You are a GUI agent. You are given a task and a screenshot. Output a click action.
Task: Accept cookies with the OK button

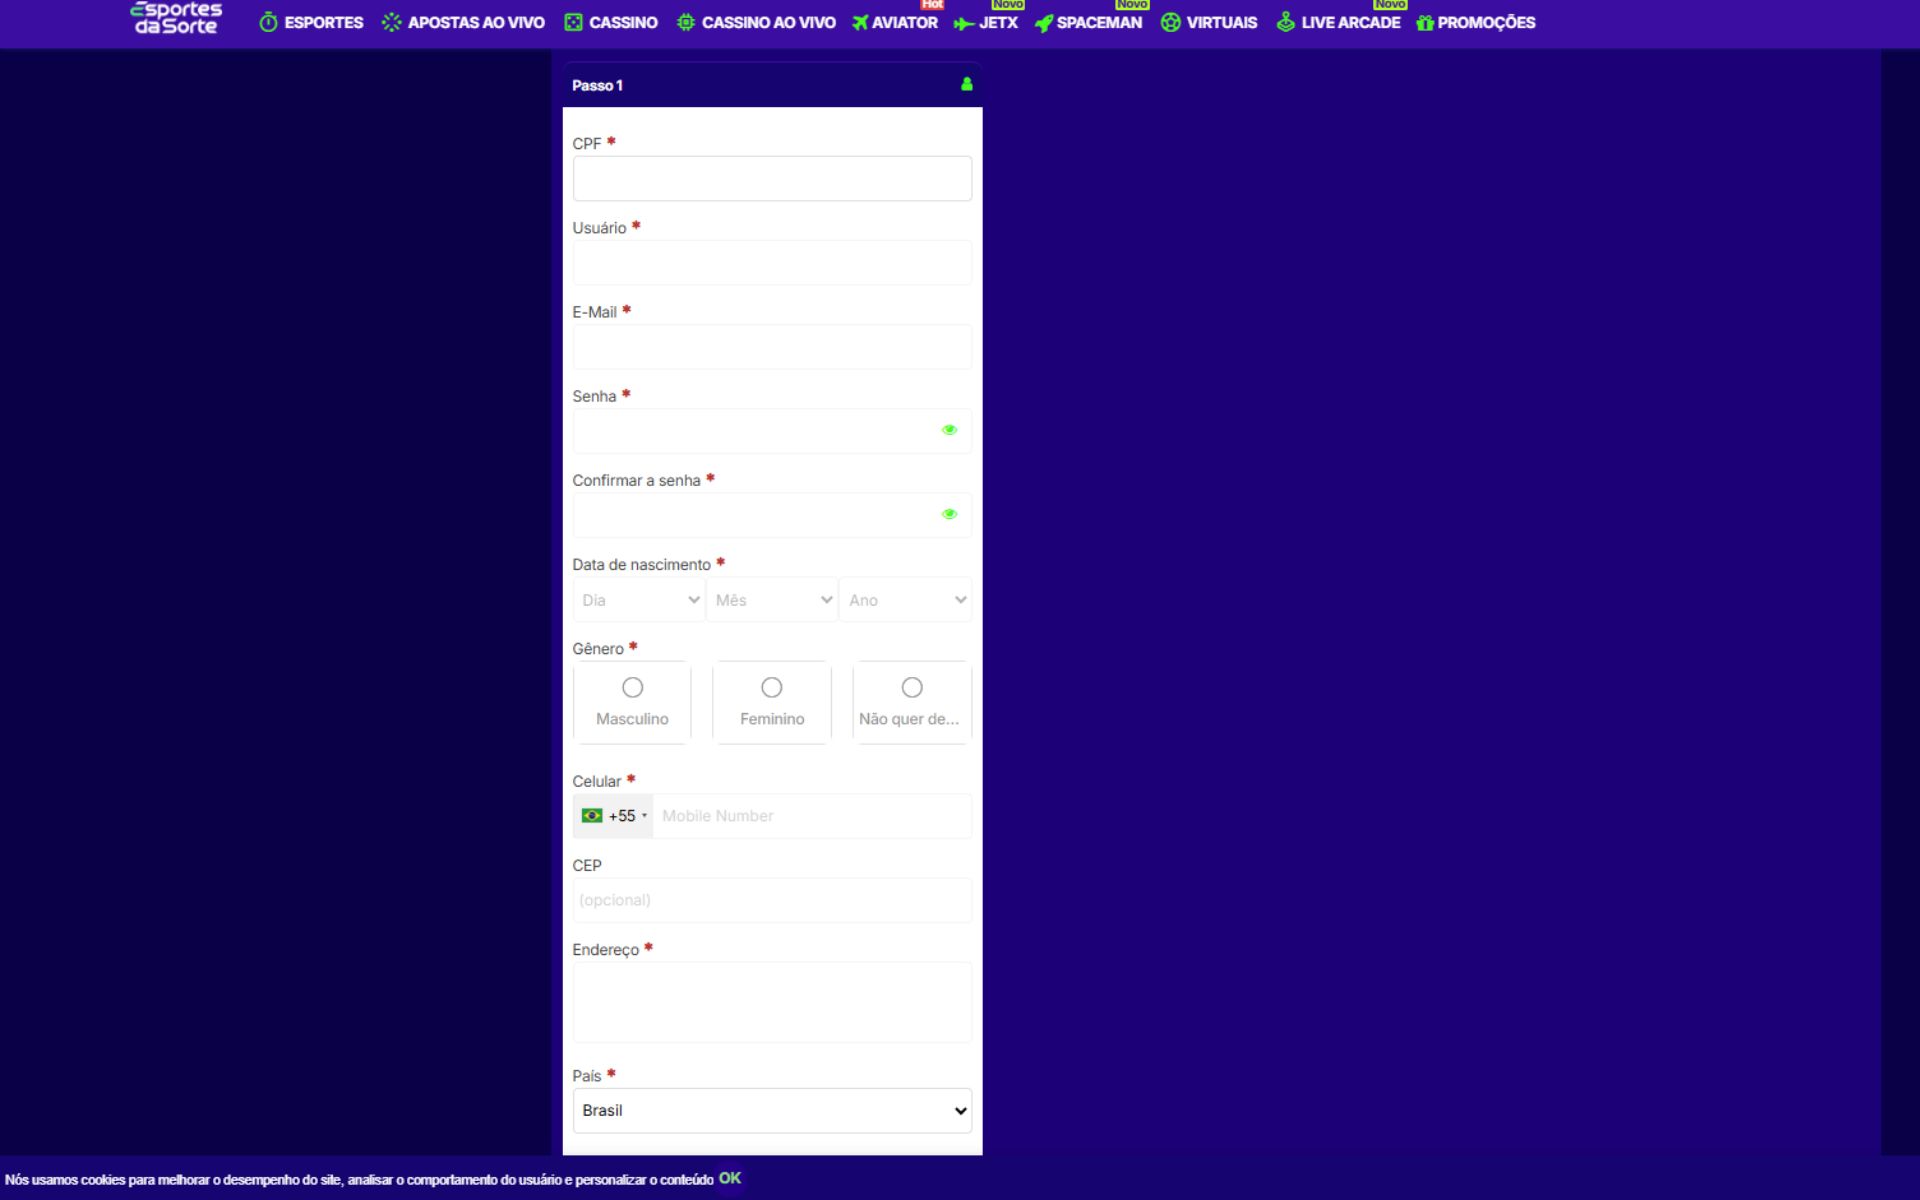click(730, 1178)
